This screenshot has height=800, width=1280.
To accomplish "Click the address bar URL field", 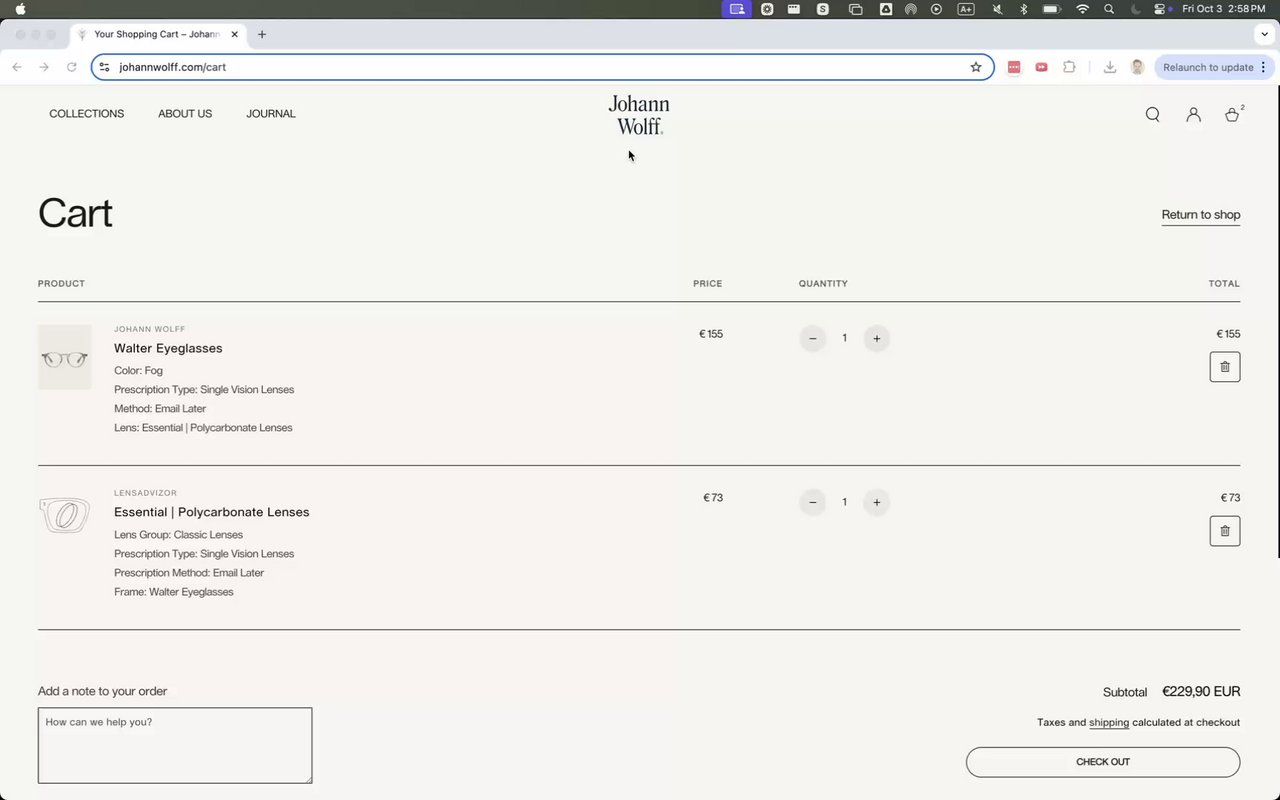I will pos(540,67).
